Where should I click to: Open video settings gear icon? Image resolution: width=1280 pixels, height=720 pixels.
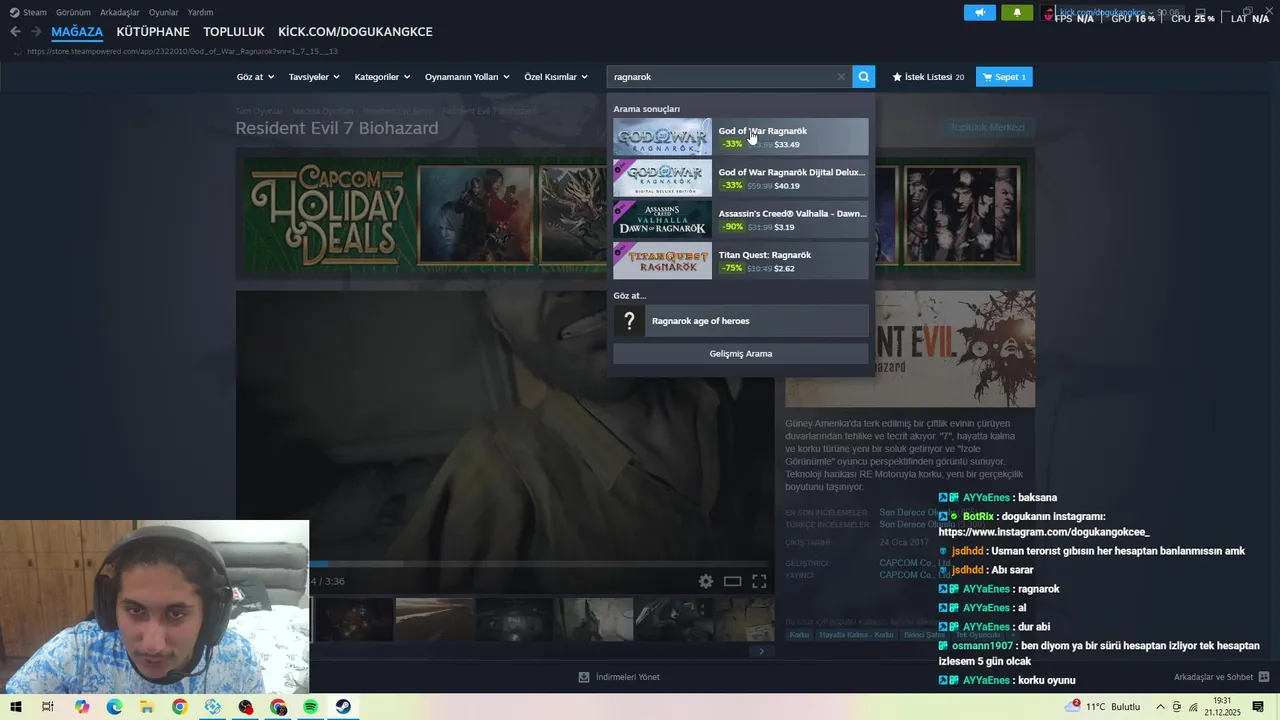pyautogui.click(x=706, y=581)
